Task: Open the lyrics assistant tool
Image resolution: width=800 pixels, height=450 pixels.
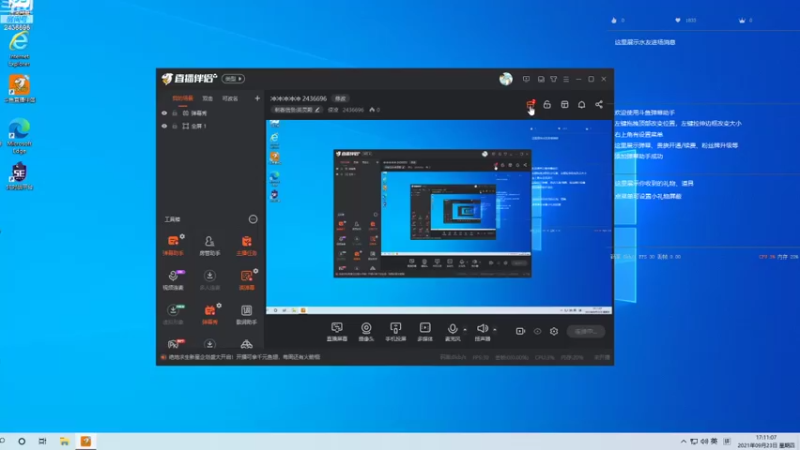Action: pos(246,314)
